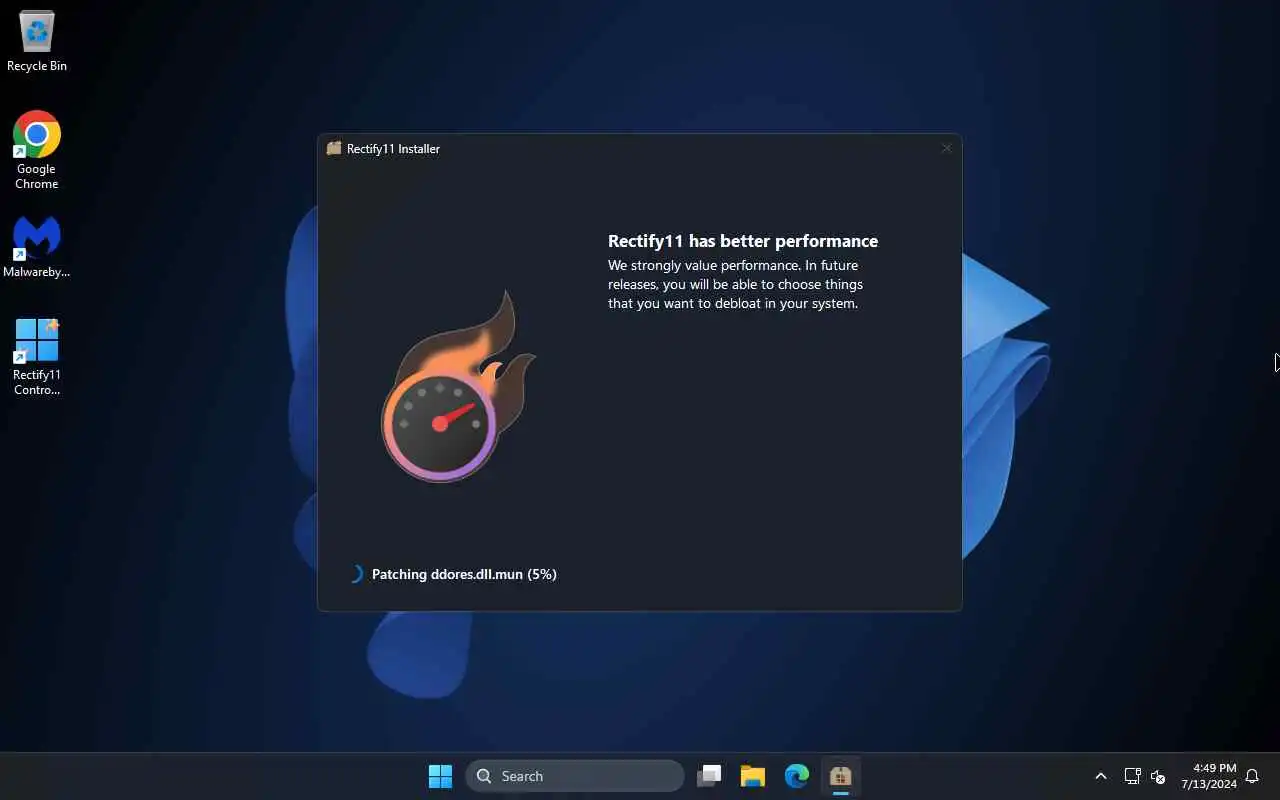The image size is (1280, 800).
Task: Close the Rectify11 Installer window
Action: [x=946, y=148]
